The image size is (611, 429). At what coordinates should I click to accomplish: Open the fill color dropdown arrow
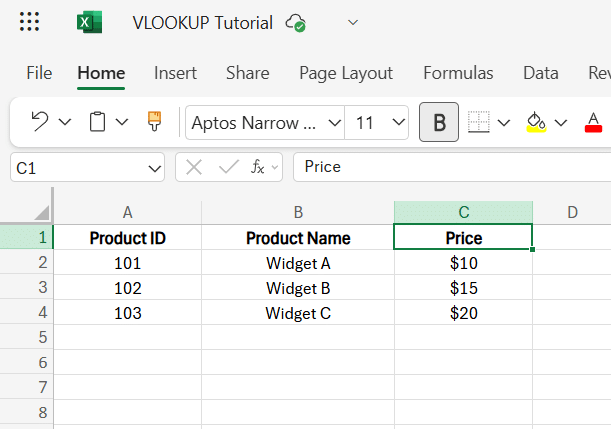(x=561, y=123)
